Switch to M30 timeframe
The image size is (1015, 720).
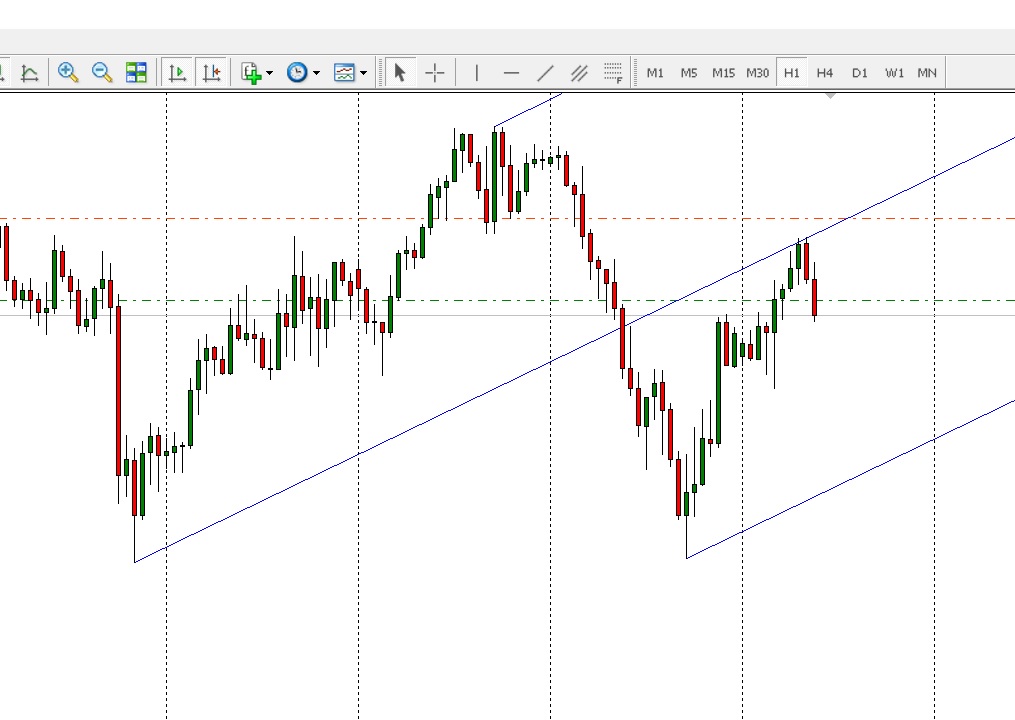point(757,73)
